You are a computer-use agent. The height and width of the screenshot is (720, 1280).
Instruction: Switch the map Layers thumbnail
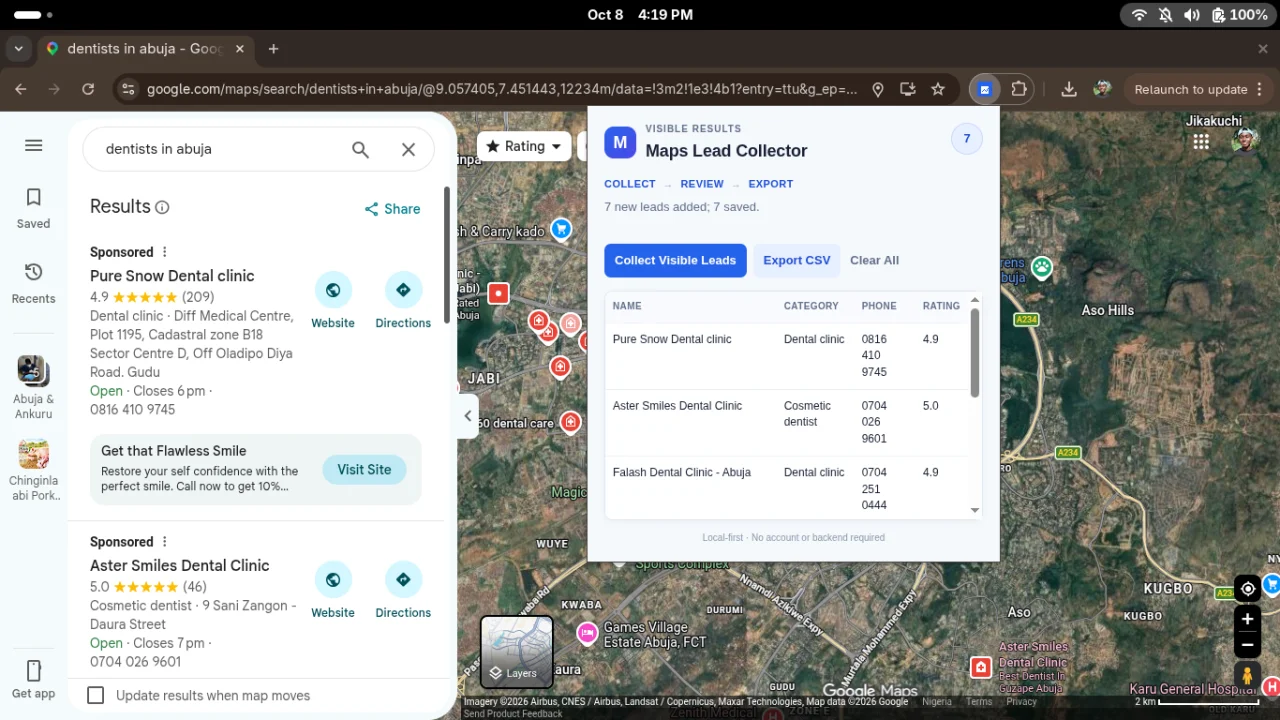[517, 652]
